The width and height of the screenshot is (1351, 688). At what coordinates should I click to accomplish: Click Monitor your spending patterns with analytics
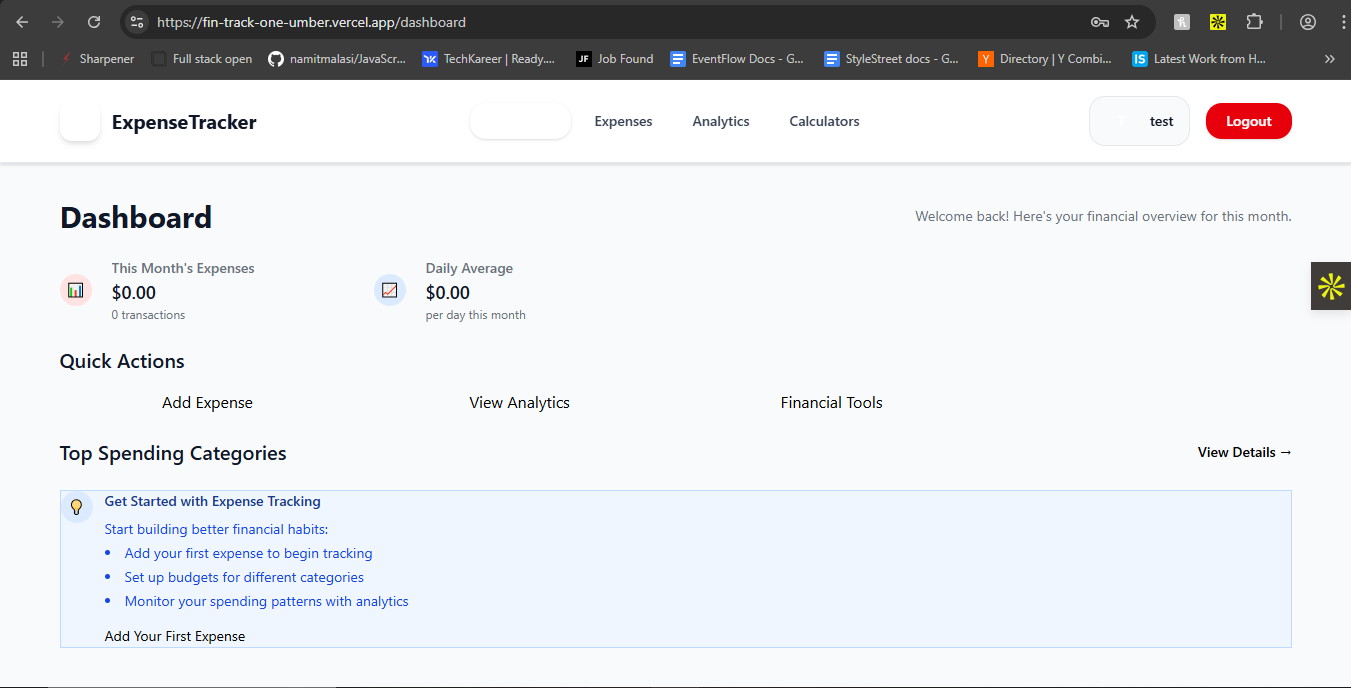pos(267,601)
